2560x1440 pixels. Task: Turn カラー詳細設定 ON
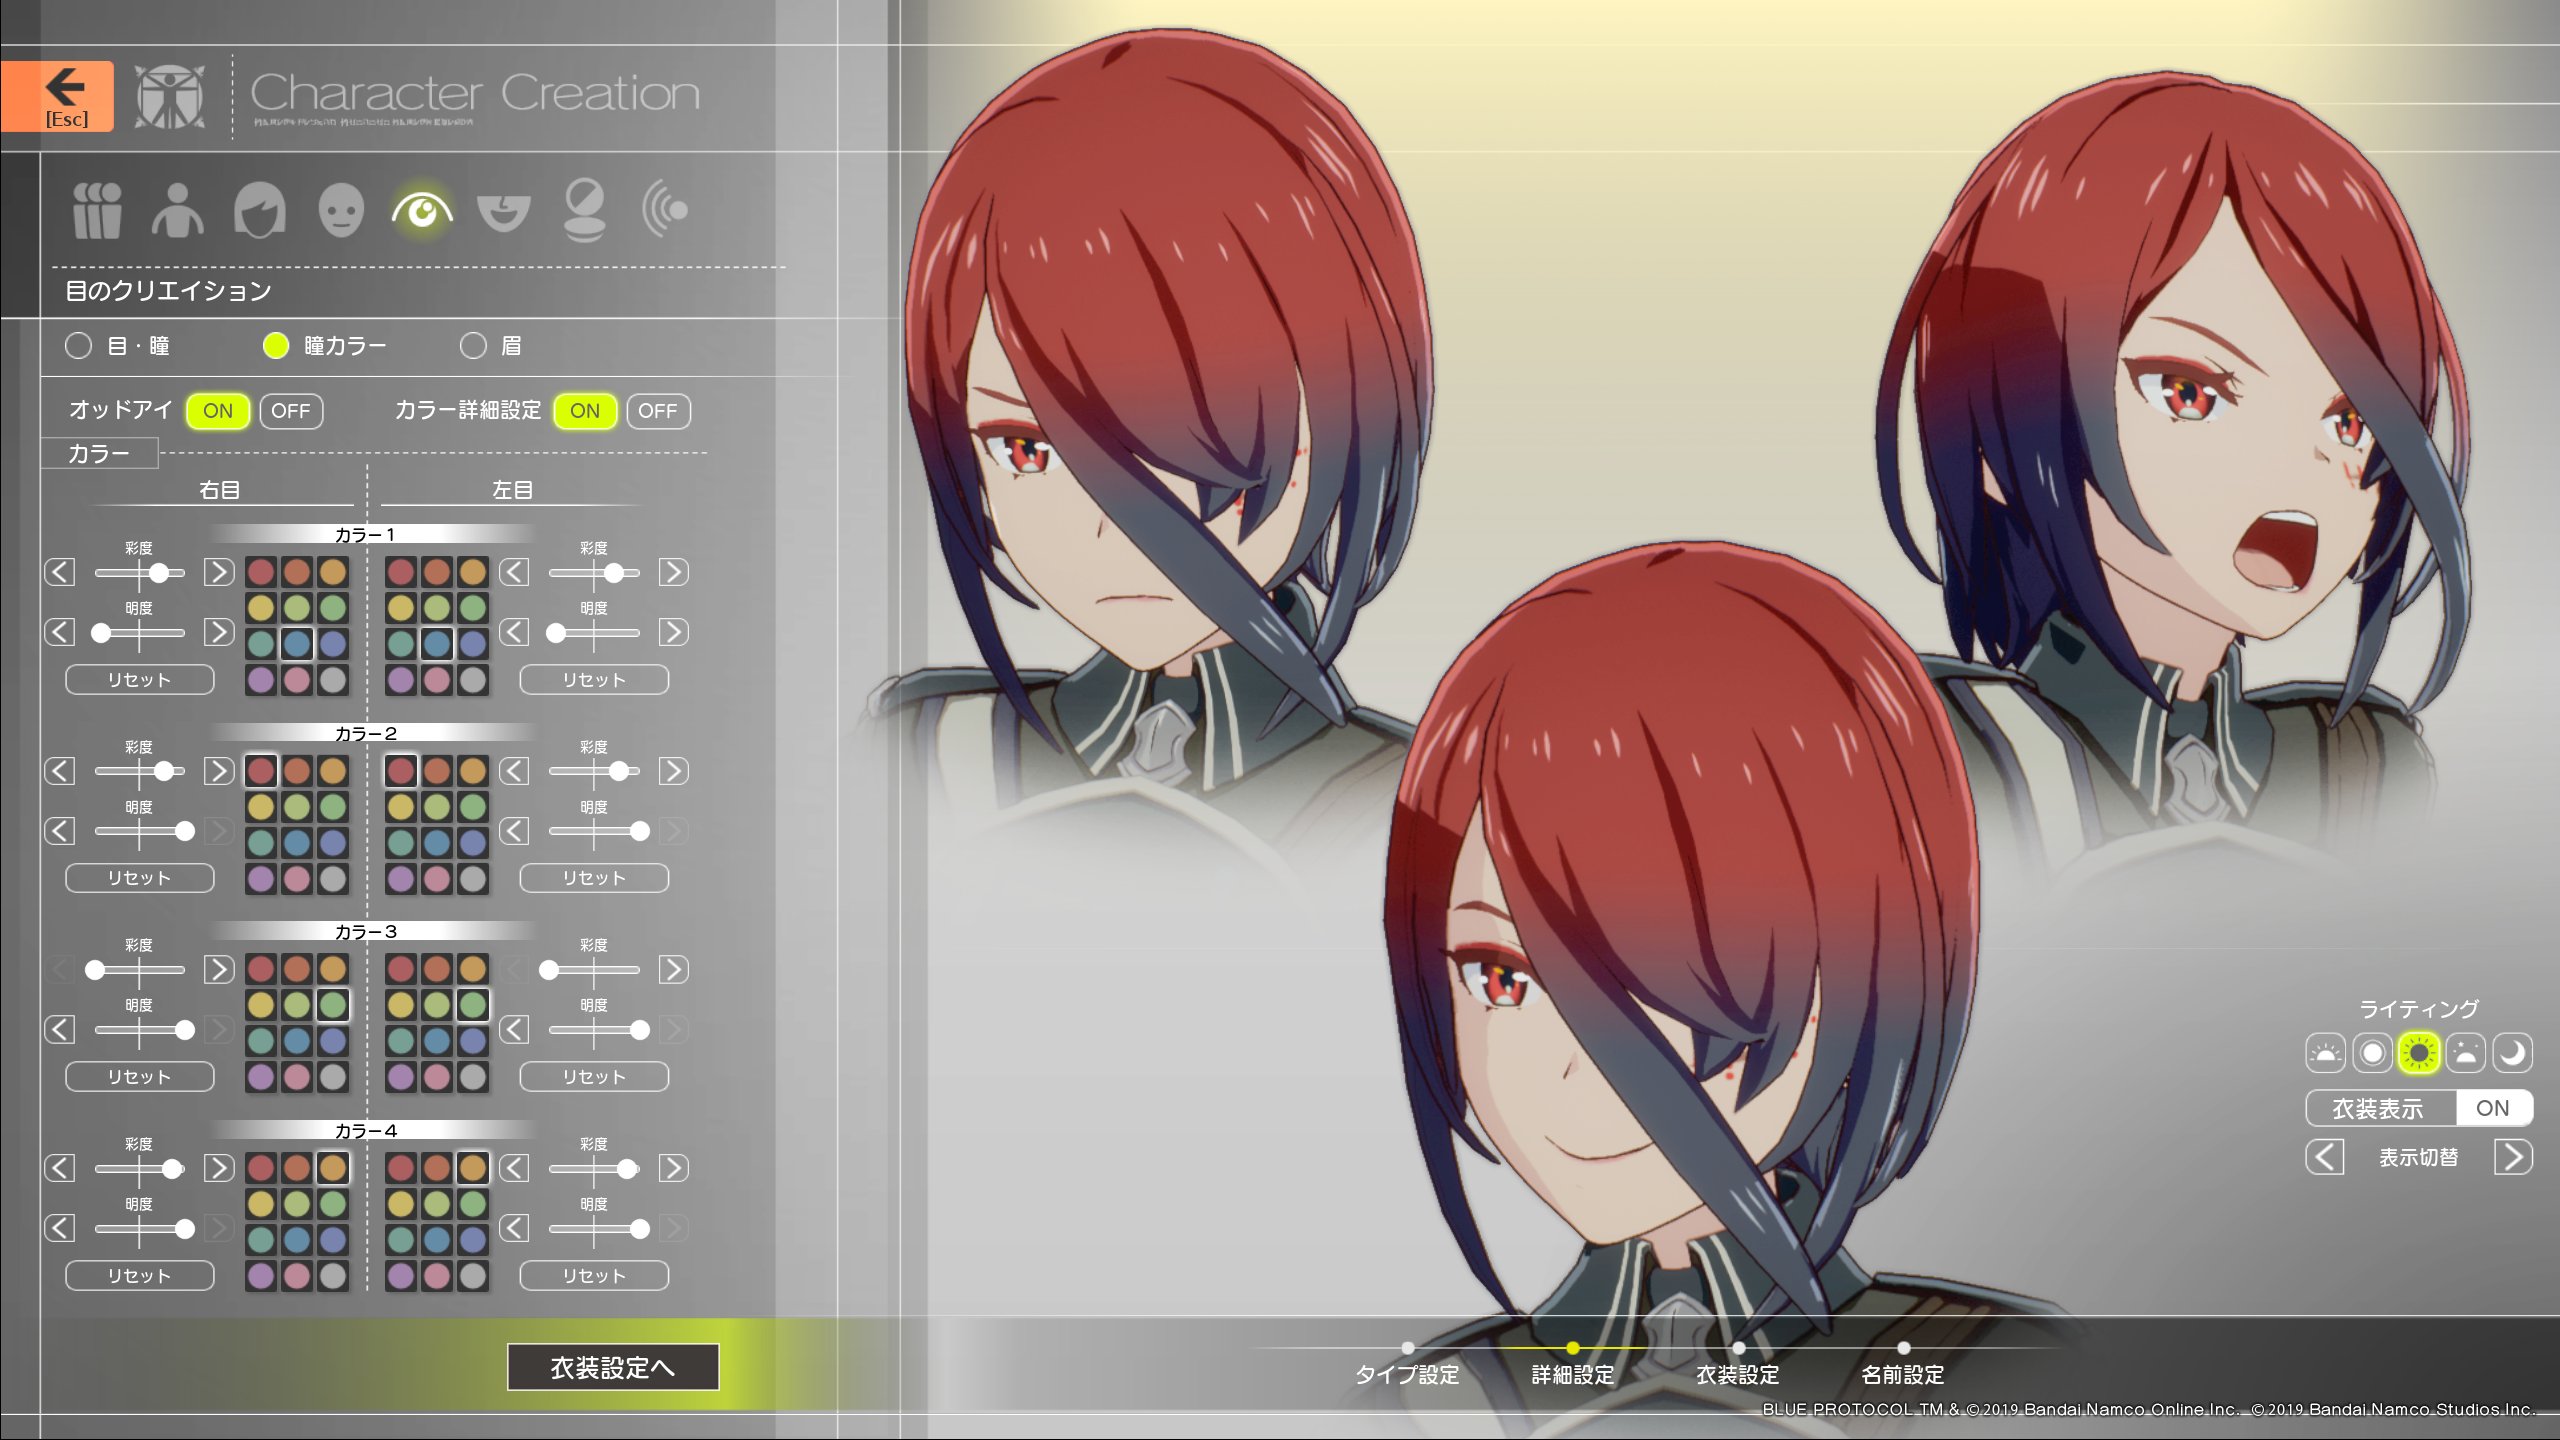point(585,411)
